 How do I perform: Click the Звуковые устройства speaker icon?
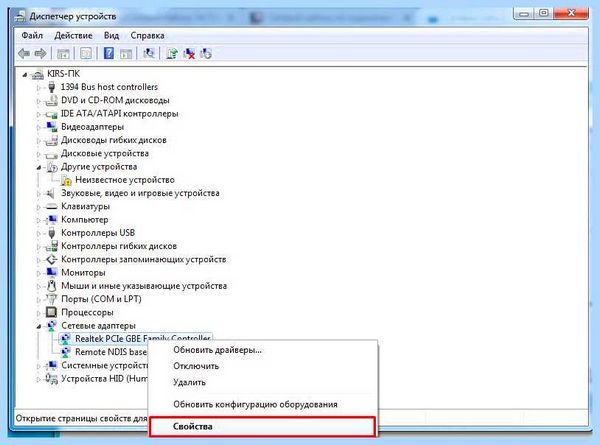(x=50, y=193)
